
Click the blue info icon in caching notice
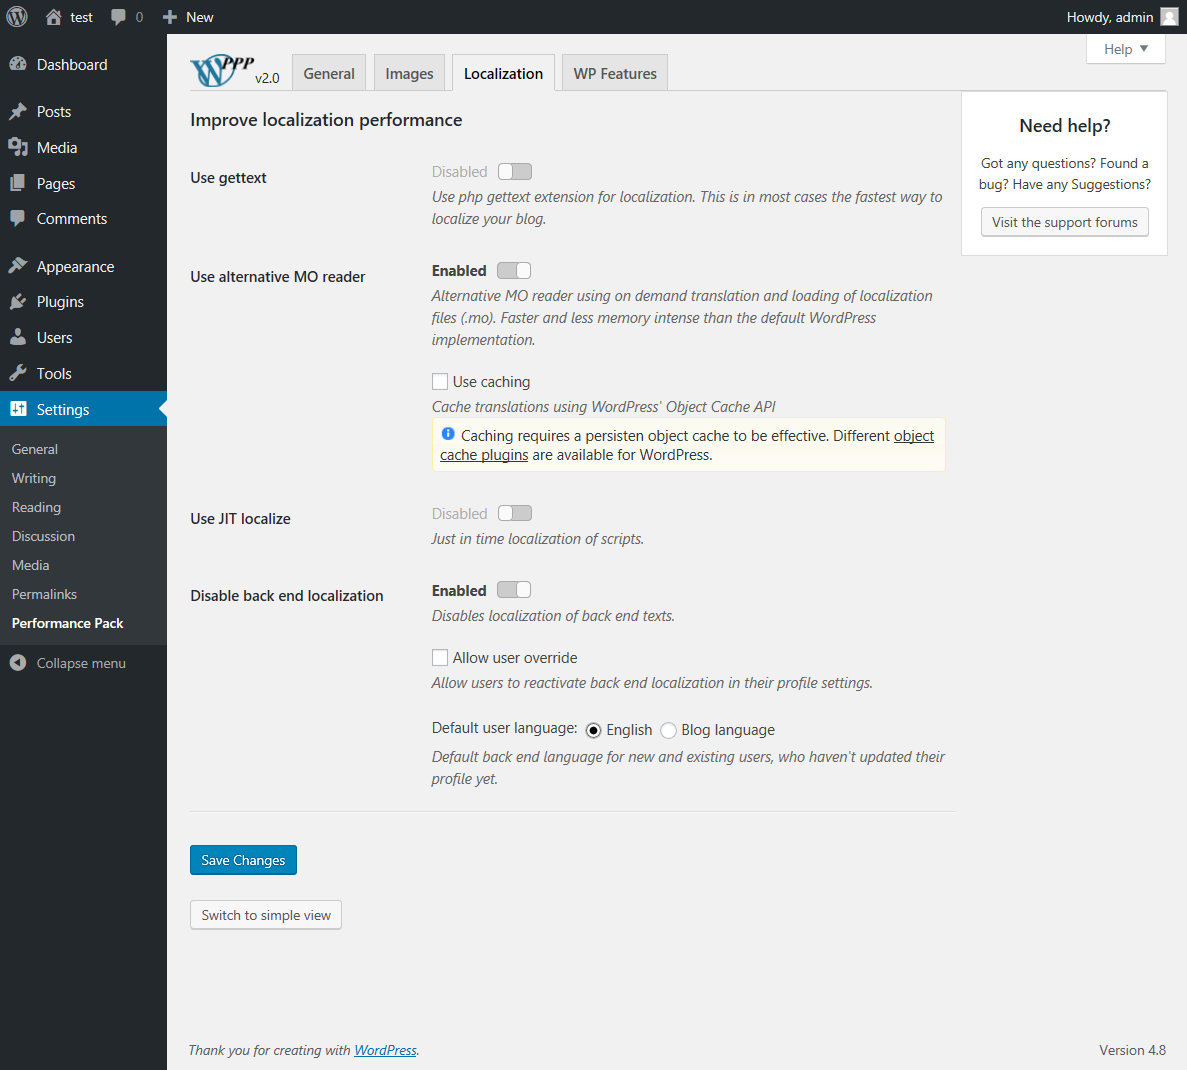point(448,434)
